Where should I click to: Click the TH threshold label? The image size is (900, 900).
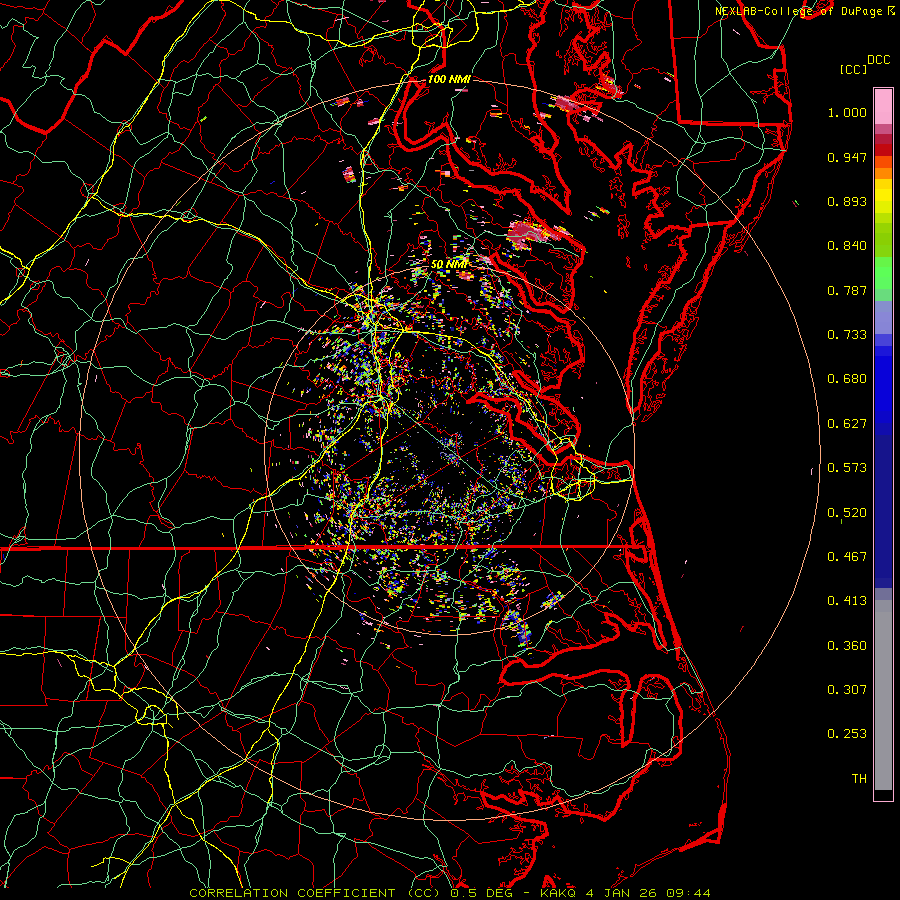(x=859, y=779)
